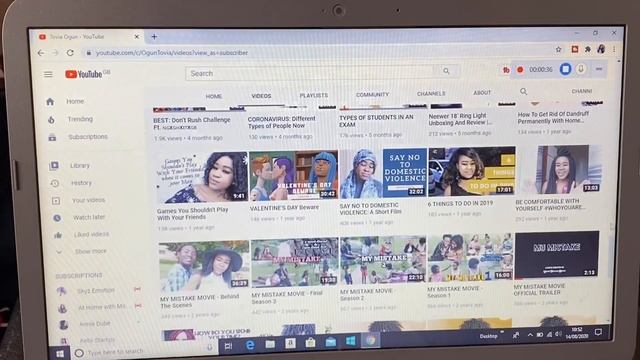
Task: Open My Mistake Movie Season 2 thumbnail
Action: pyautogui.click(x=383, y=260)
